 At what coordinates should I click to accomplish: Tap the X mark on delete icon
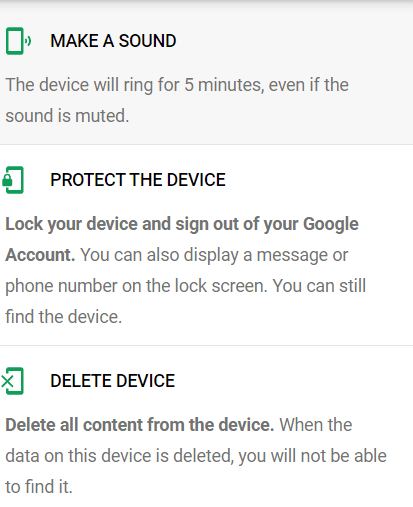(x=7, y=381)
